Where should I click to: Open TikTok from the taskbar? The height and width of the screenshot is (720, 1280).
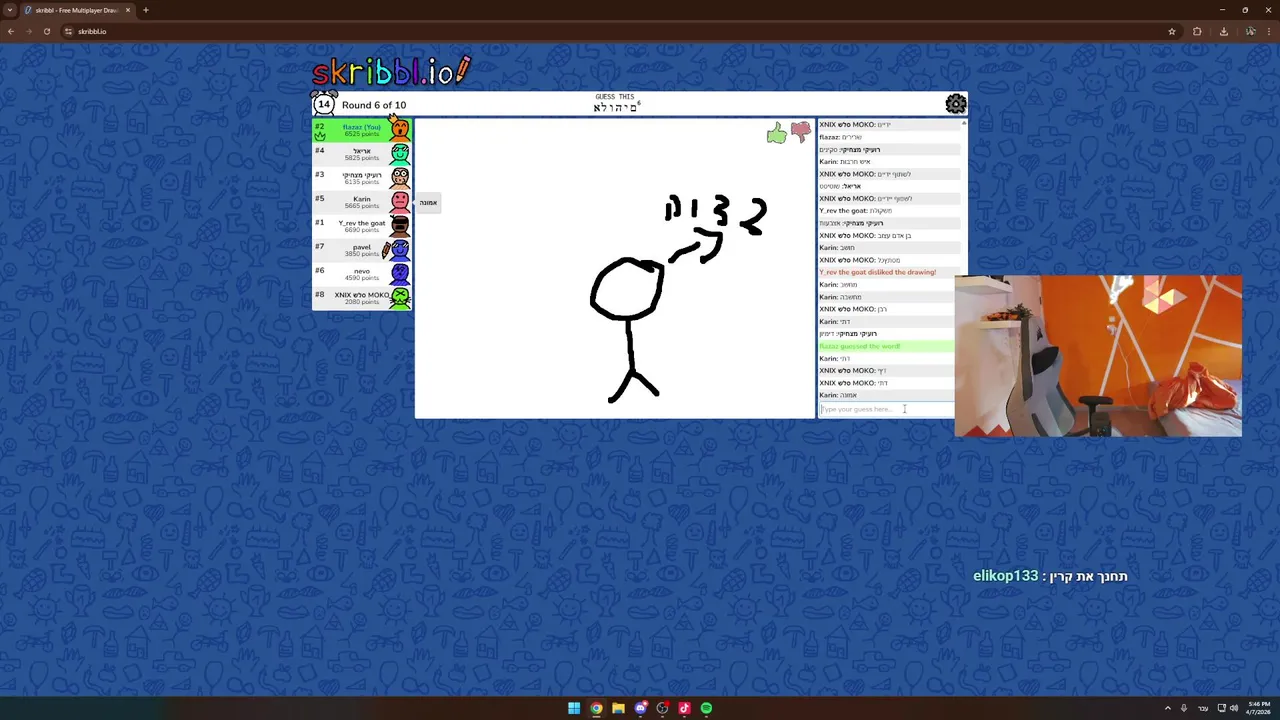click(684, 708)
